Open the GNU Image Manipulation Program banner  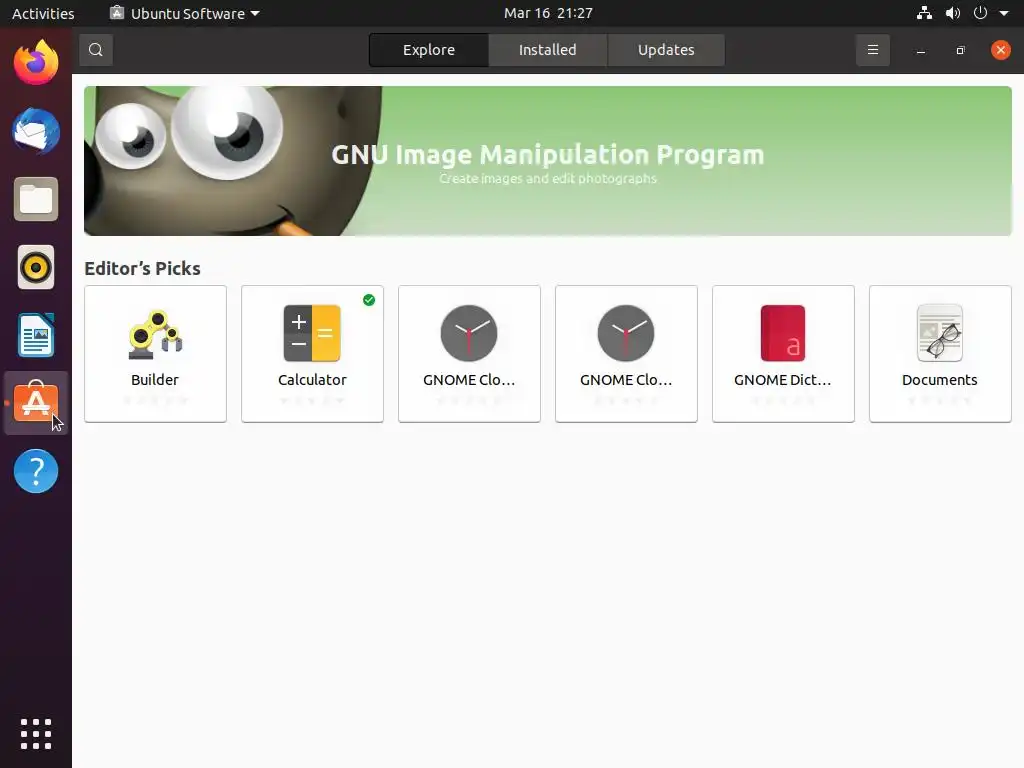point(548,161)
